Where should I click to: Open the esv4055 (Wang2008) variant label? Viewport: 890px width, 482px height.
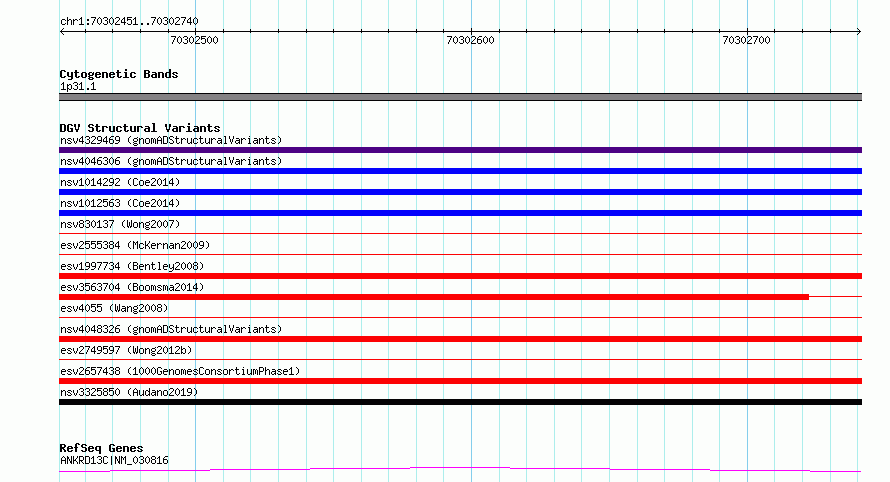pyautogui.click(x=114, y=308)
